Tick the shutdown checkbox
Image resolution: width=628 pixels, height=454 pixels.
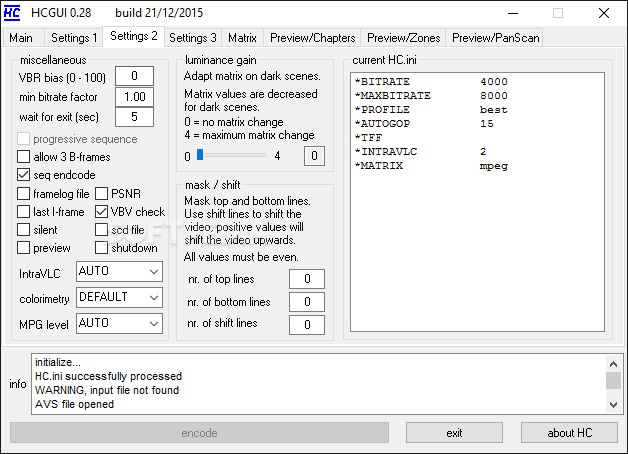[x=101, y=248]
